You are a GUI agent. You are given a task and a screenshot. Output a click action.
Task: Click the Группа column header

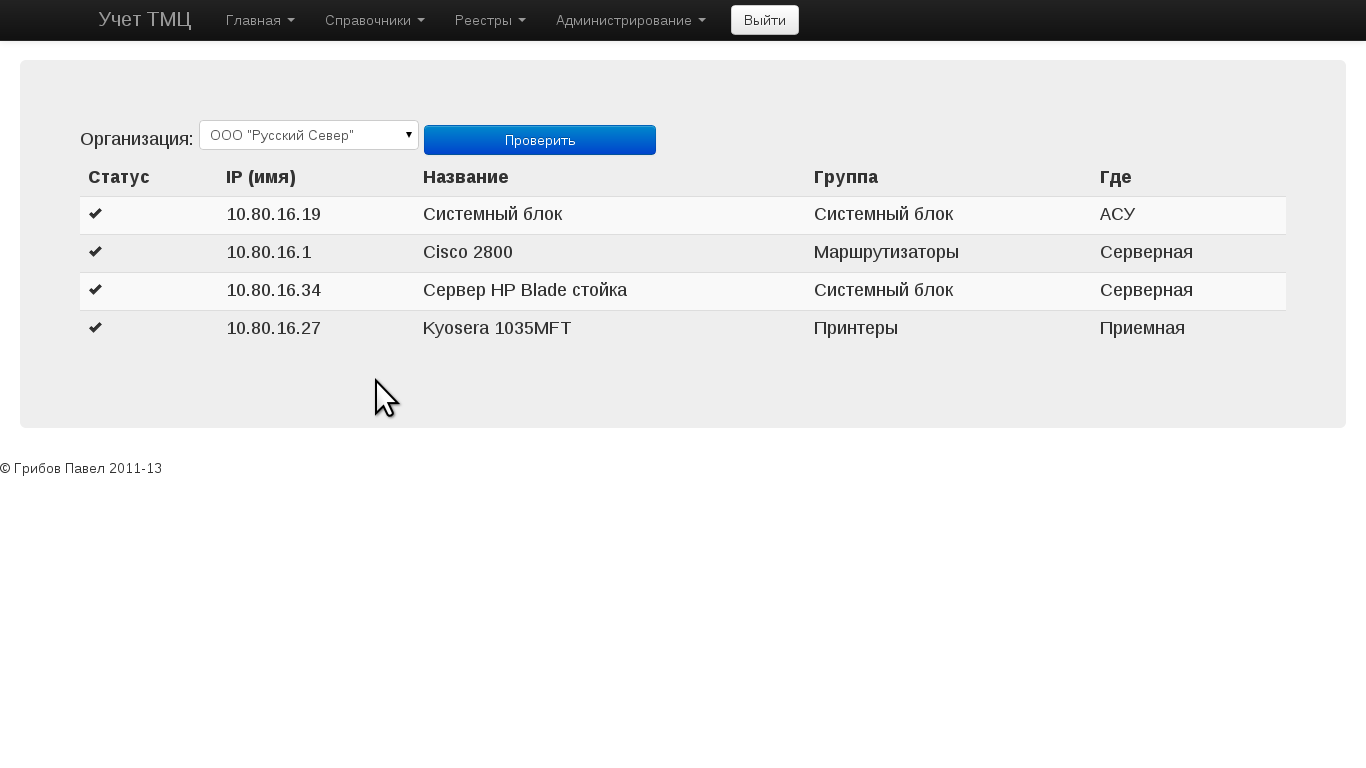pyautogui.click(x=846, y=177)
